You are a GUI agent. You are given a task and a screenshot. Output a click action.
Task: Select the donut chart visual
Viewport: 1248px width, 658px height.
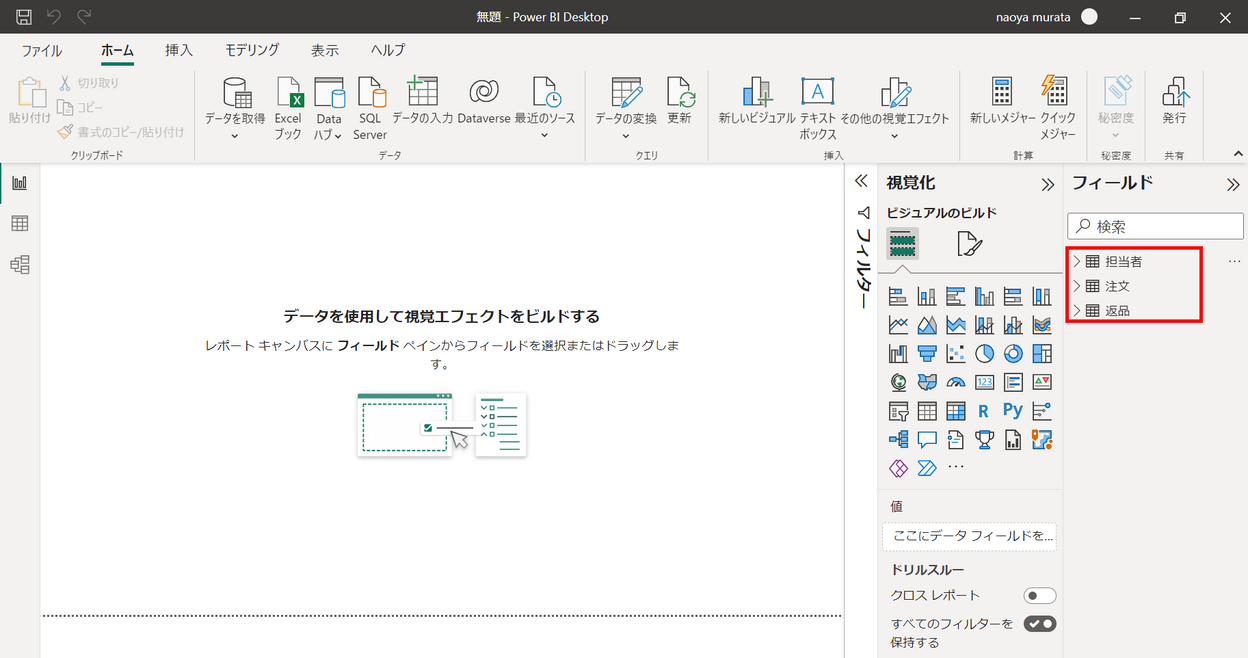point(1013,354)
